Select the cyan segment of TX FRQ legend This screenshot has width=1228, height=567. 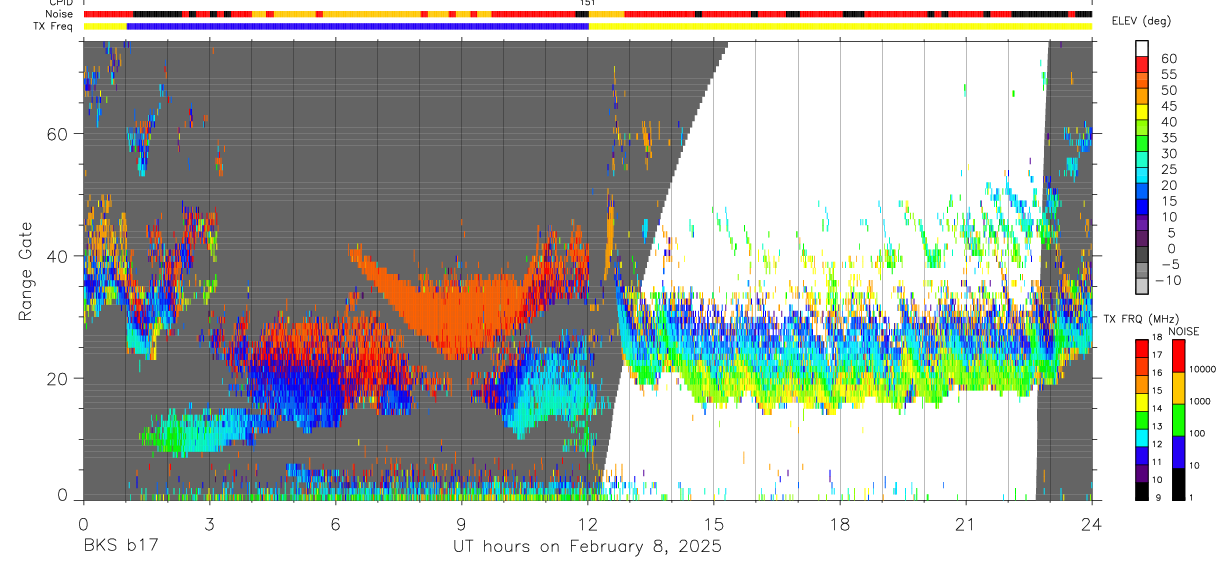tap(1142, 438)
